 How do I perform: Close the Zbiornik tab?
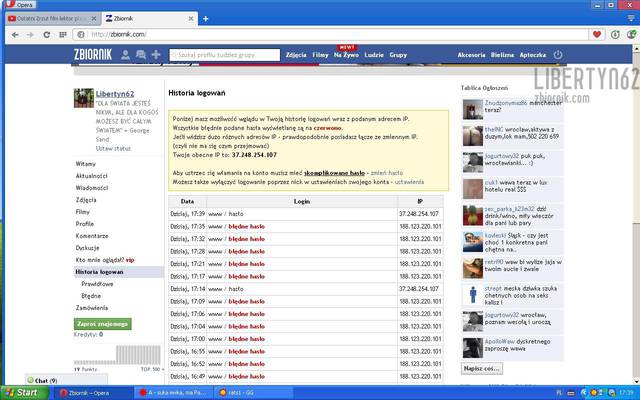191,18
